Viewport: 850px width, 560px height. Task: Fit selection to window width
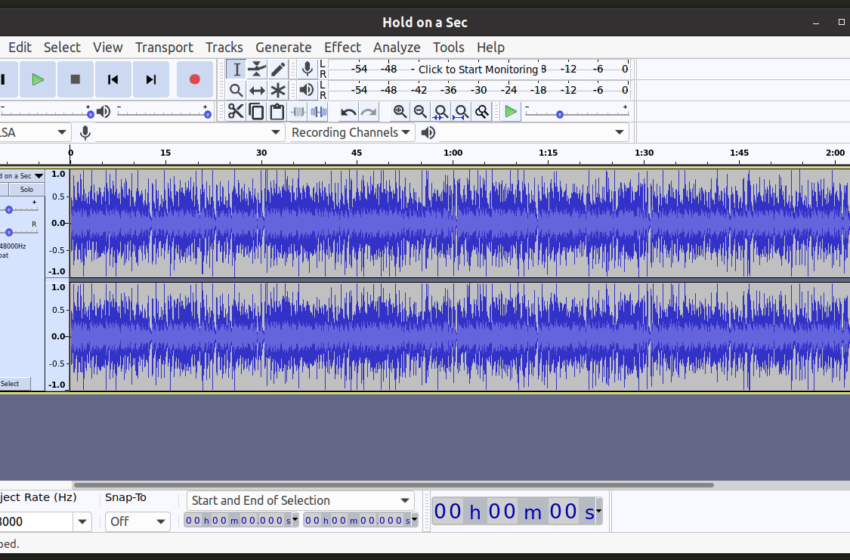tap(441, 112)
